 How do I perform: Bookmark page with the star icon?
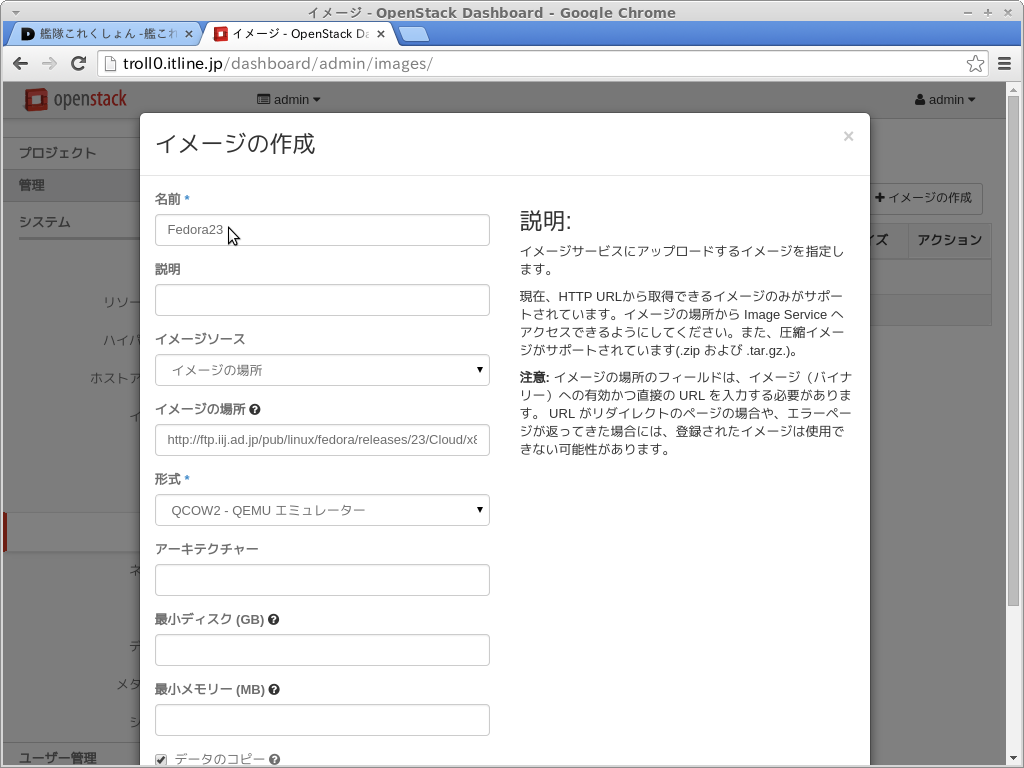click(x=975, y=64)
